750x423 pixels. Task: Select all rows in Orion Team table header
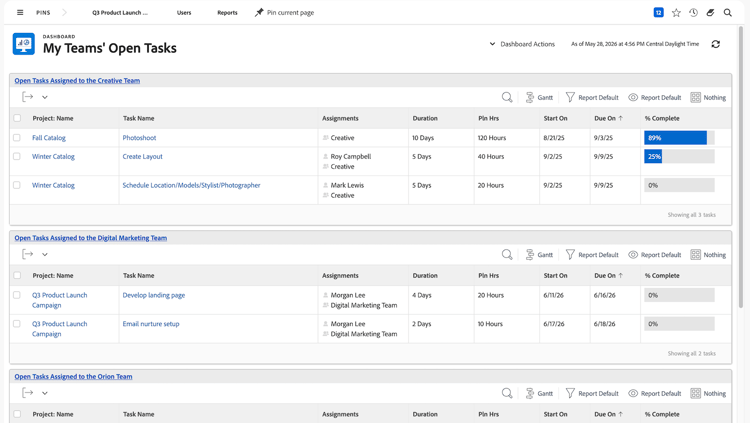pyautogui.click(x=17, y=414)
